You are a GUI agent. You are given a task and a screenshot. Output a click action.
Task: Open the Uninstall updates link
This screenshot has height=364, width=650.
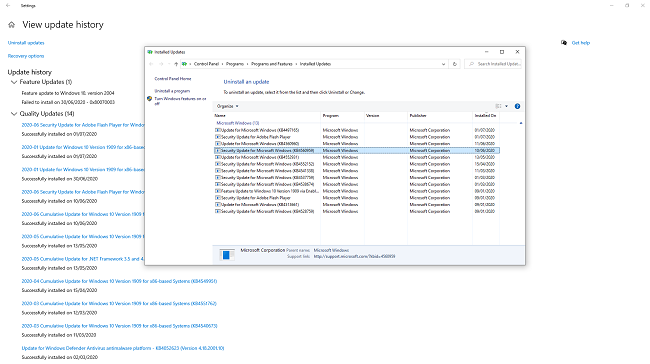click(x=26, y=43)
